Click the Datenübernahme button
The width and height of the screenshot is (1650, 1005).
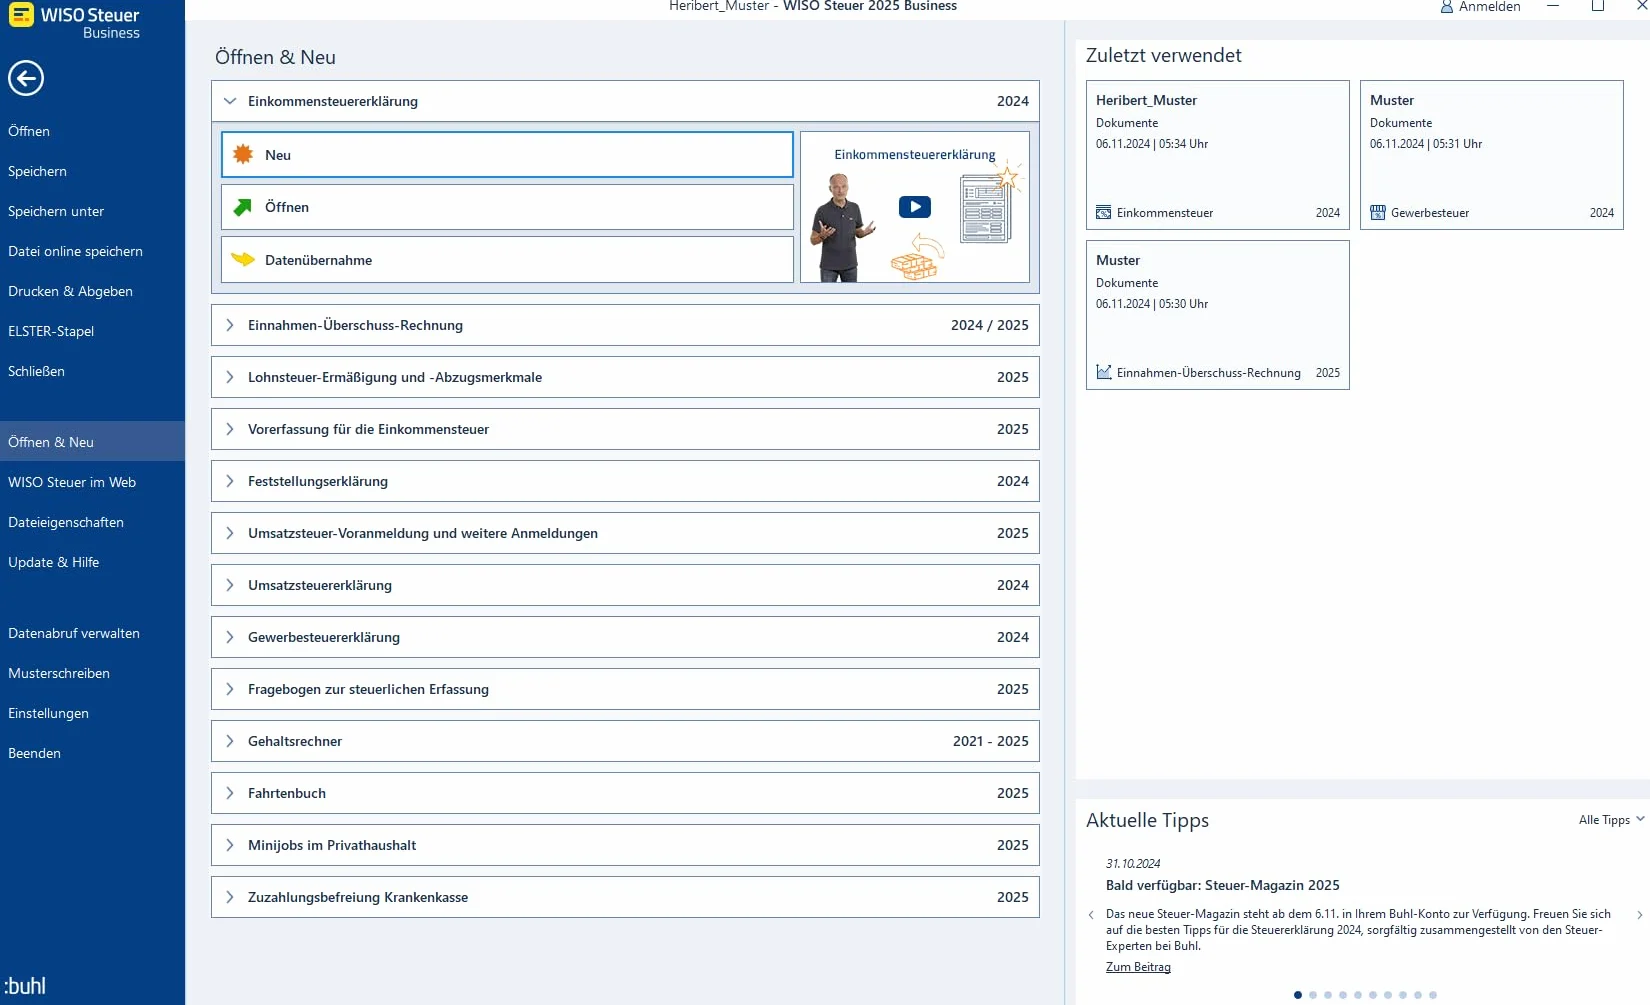tap(507, 260)
